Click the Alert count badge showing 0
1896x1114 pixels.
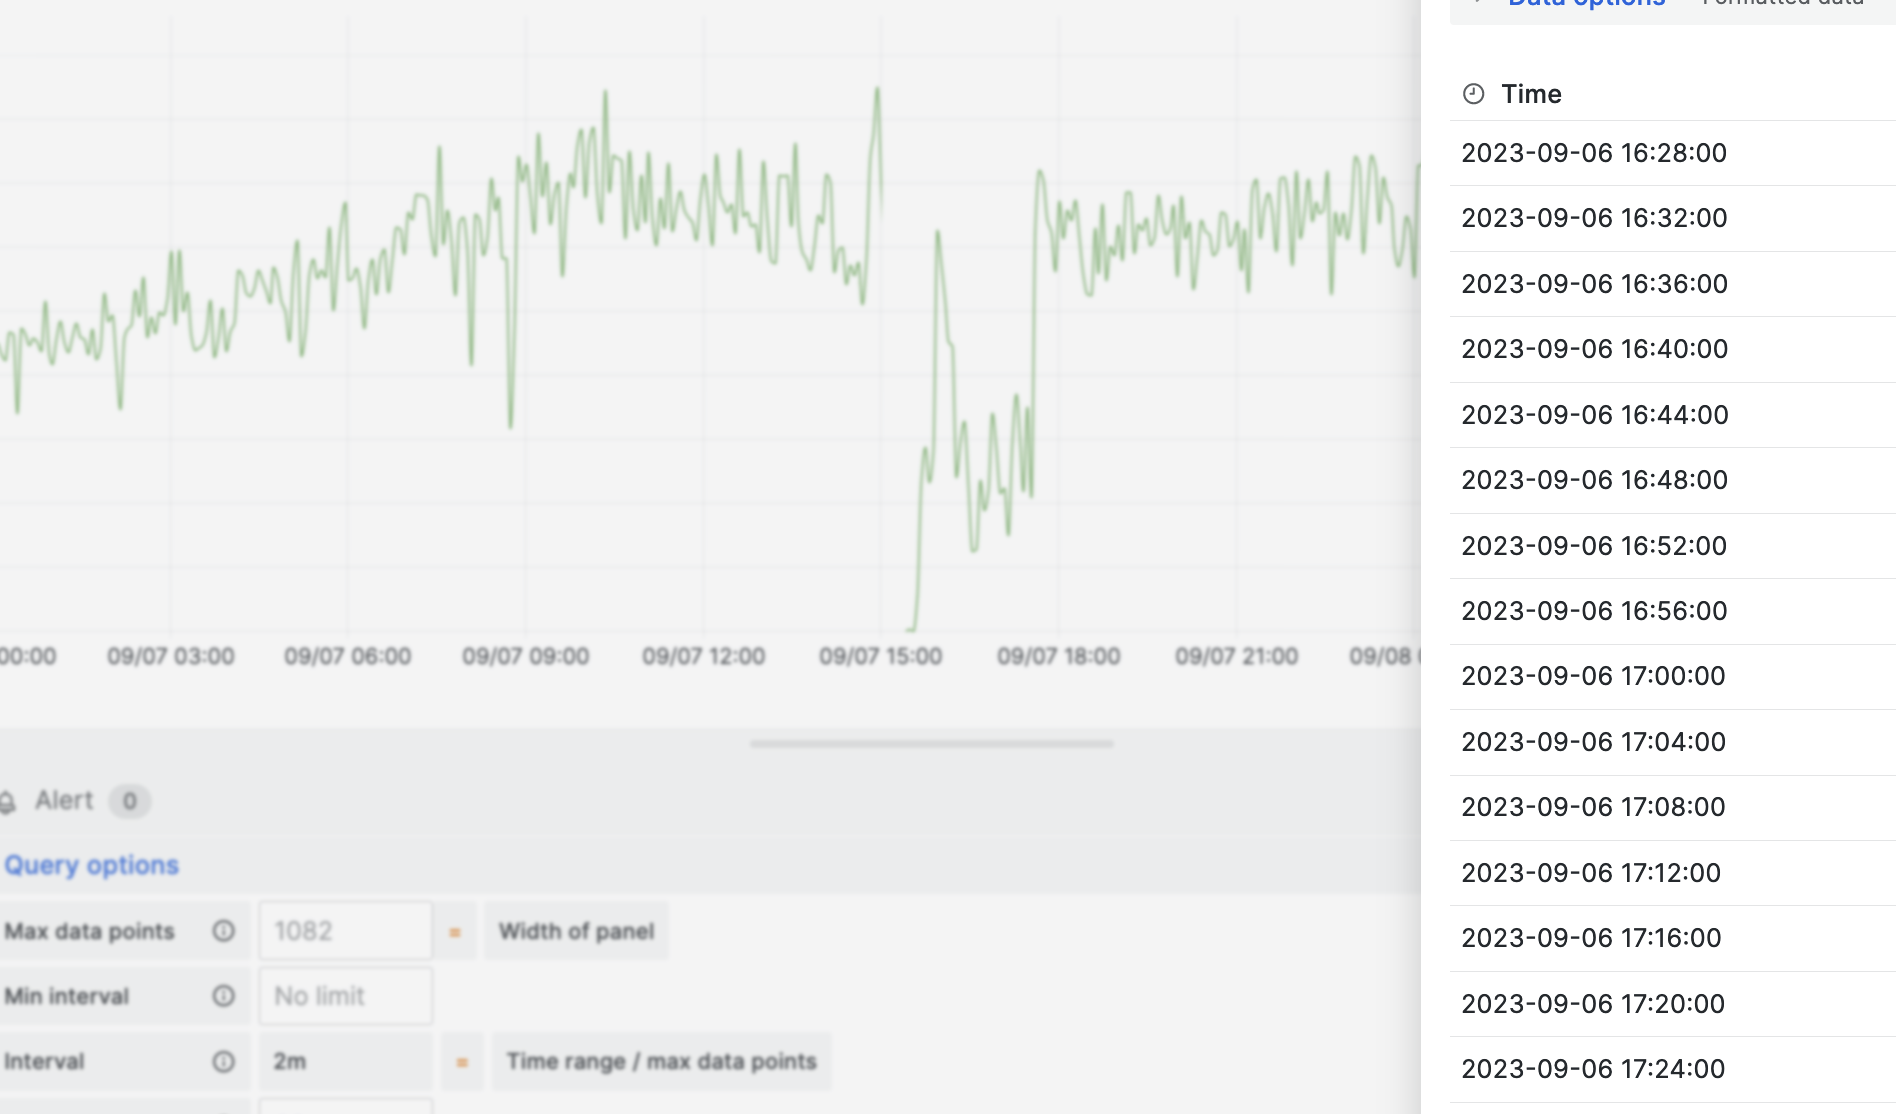pos(128,801)
